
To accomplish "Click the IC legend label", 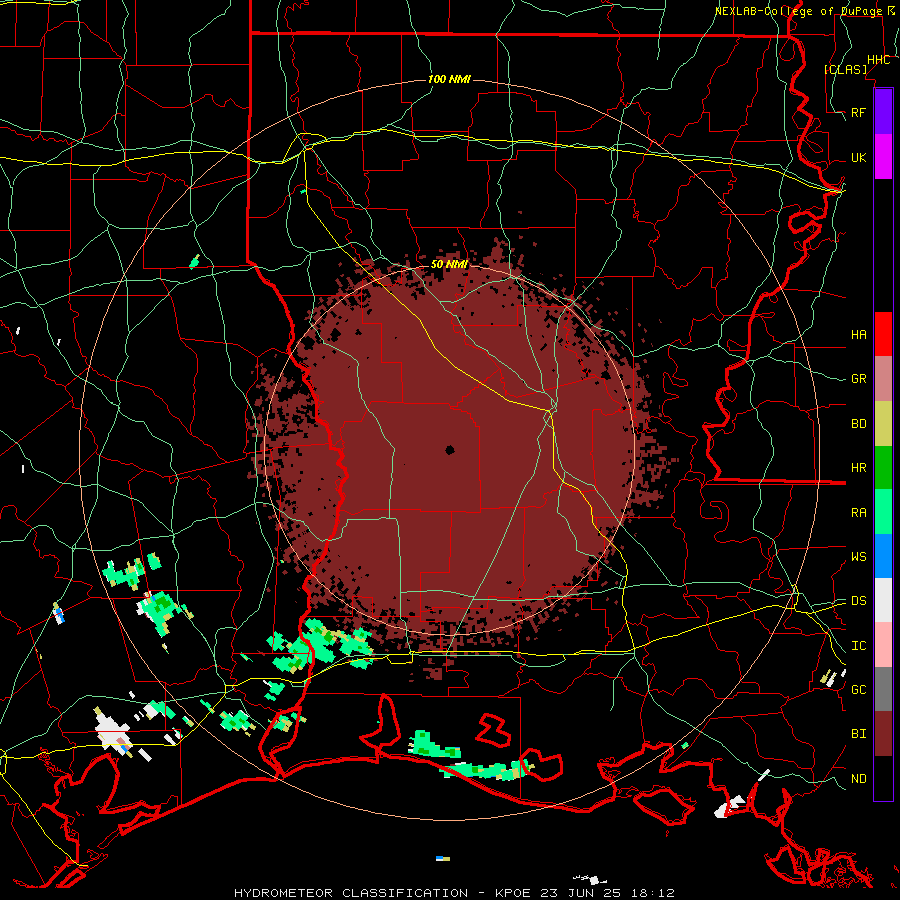I will [859, 646].
